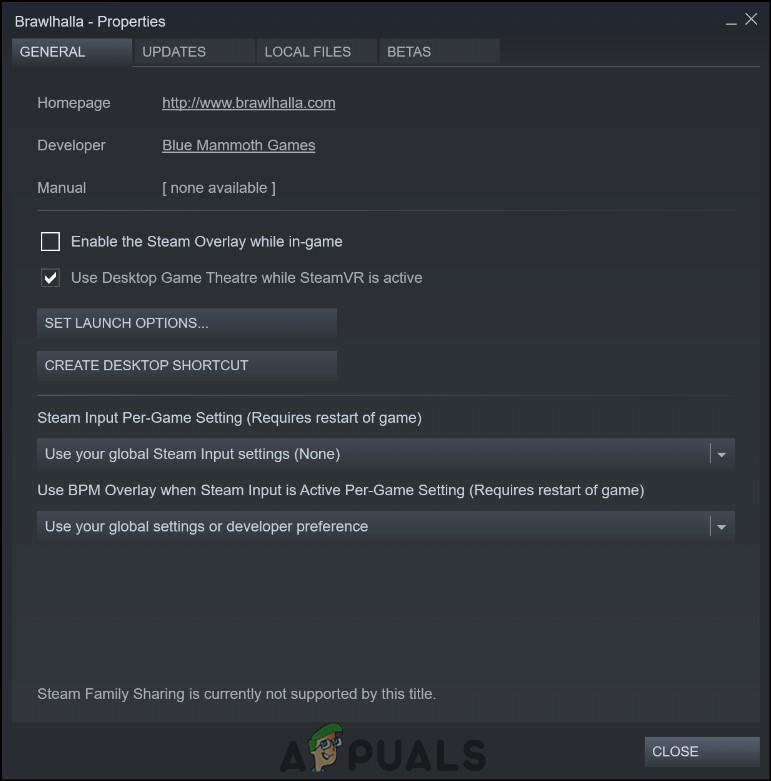The height and width of the screenshot is (781, 771).
Task: Enable the Steam Overlay while in-game checkbox
Action: pyautogui.click(x=50, y=242)
